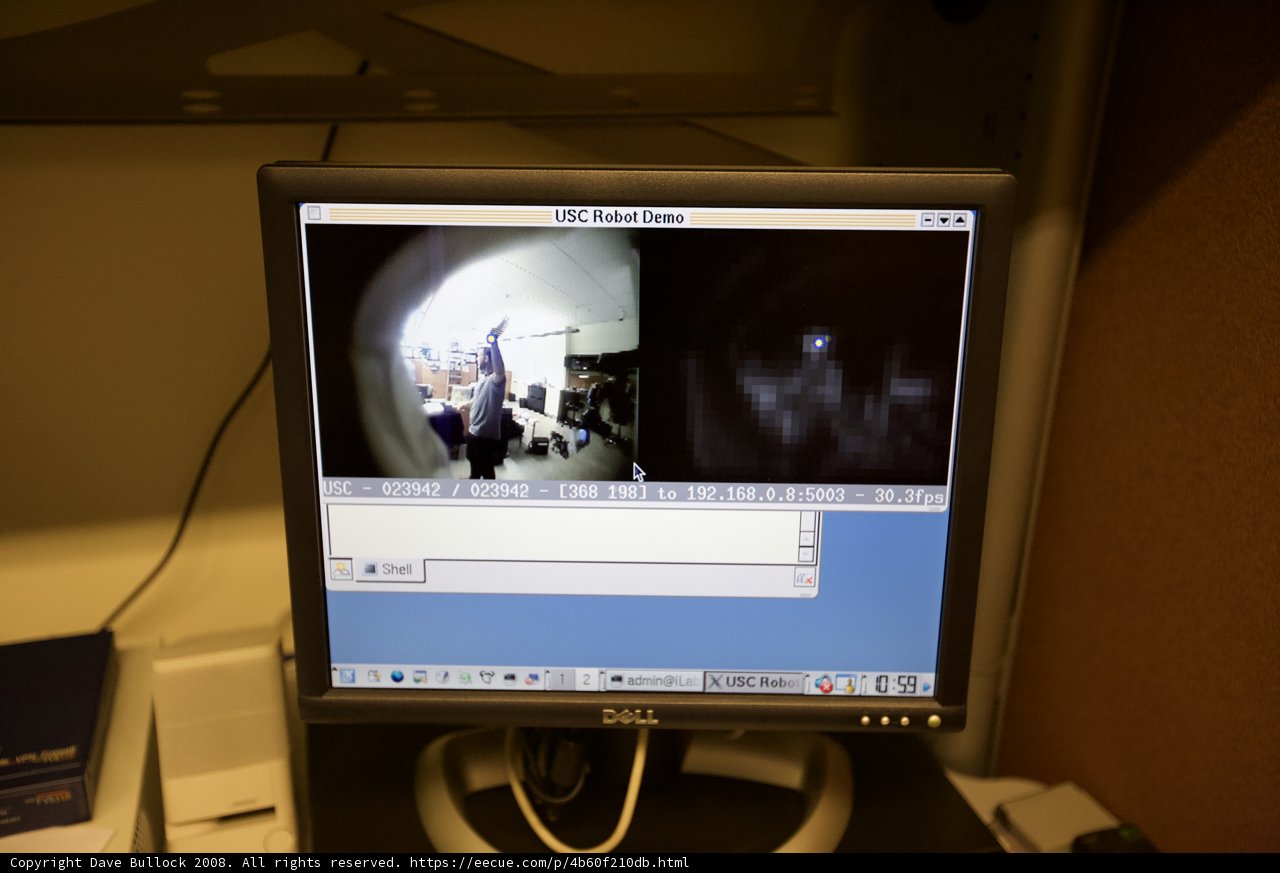The height and width of the screenshot is (873, 1280).
Task: Activate the USC Robot taskbar entry
Action: tap(754, 682)
